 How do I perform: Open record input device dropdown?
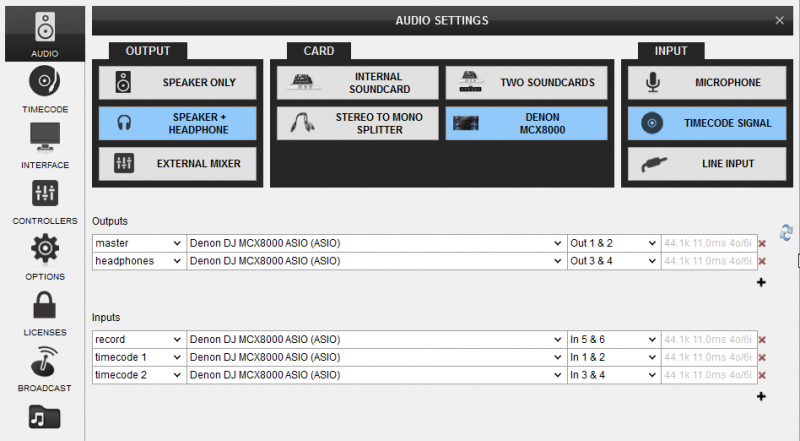click(377, 339)
